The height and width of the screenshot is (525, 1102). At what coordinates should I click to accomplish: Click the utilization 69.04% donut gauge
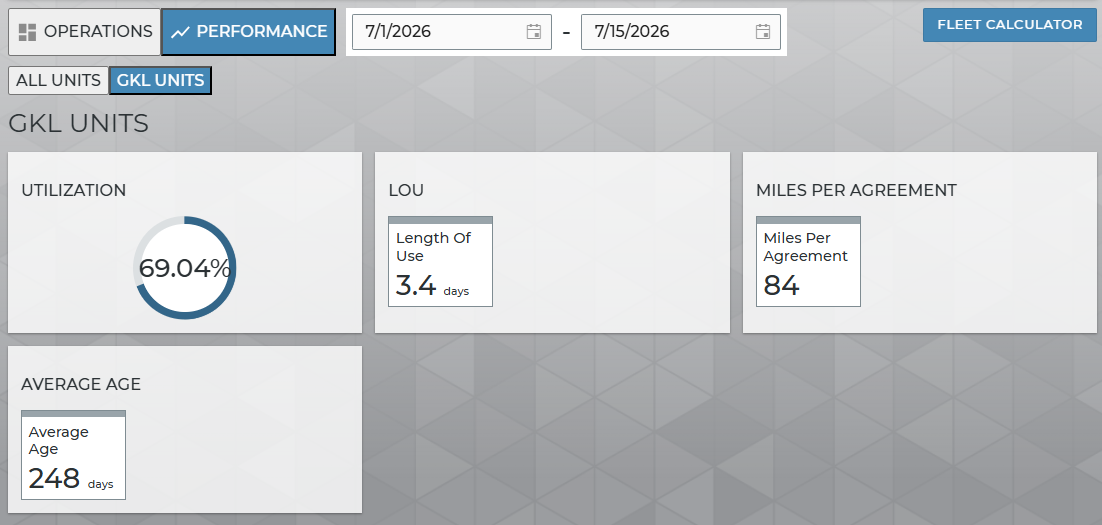pos(185,268)
